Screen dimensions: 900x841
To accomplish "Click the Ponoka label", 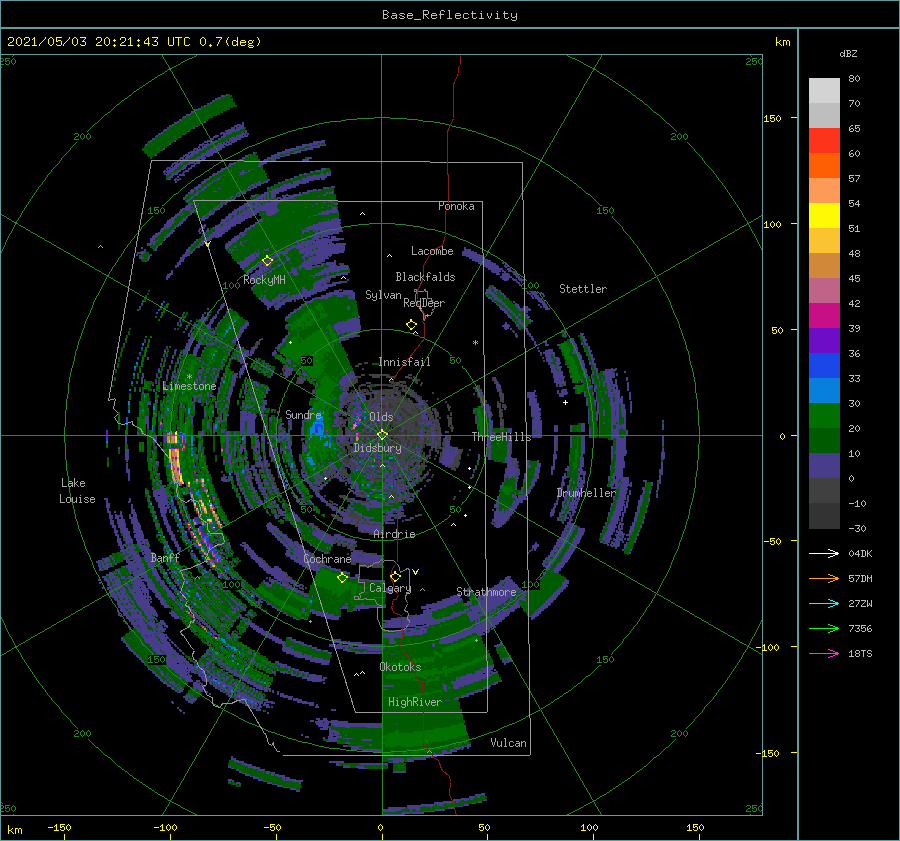I will [x=456, y=206].
